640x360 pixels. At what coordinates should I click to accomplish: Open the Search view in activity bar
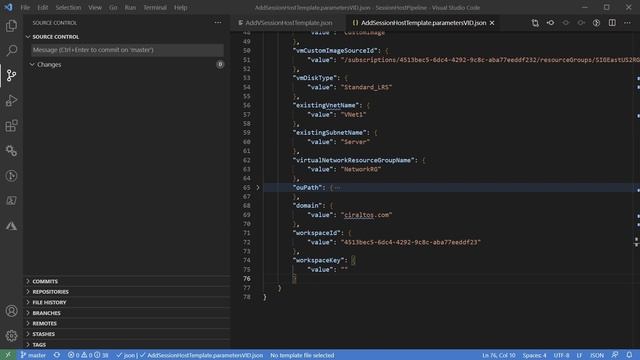click(11, 50)
